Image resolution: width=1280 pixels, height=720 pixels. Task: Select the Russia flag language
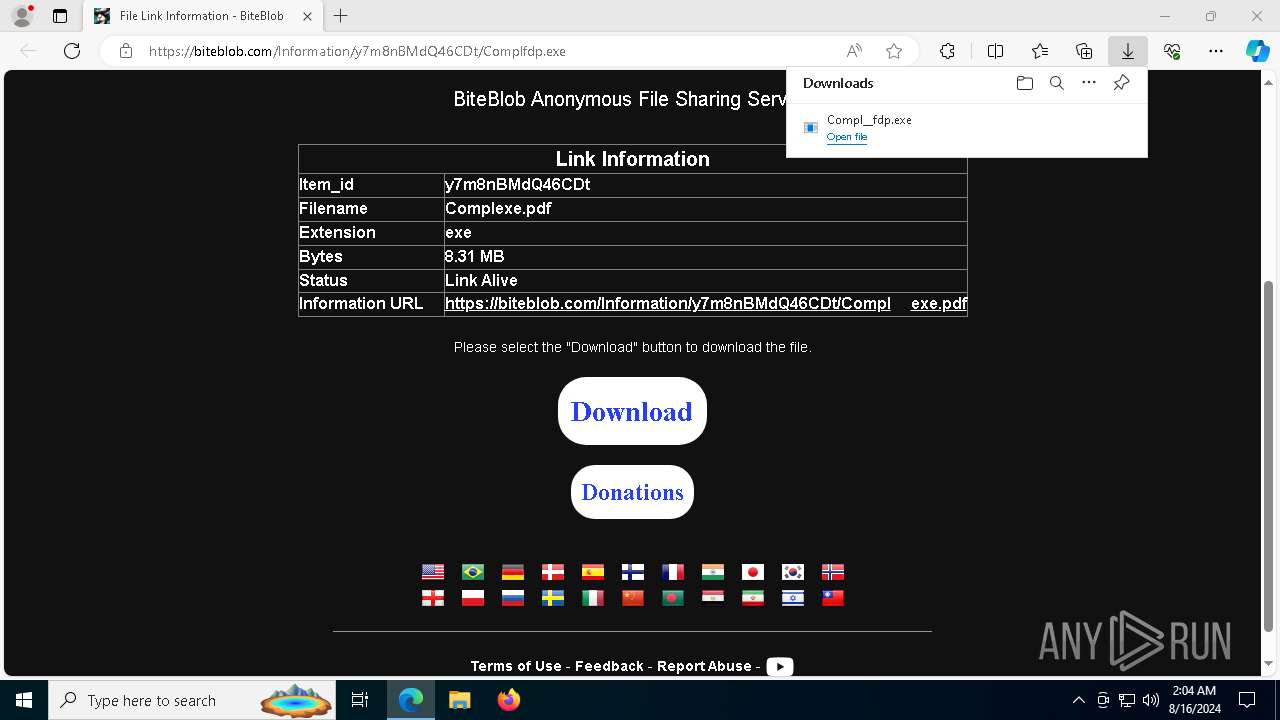[513, 598]
